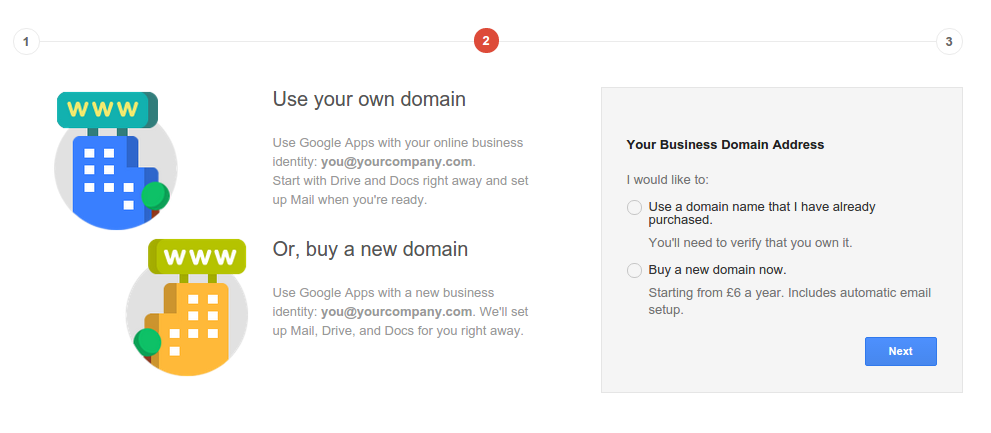This screenshot has height=433, width=991.
Task: Click the step 1 circle indicator
Action: point(26,42)
